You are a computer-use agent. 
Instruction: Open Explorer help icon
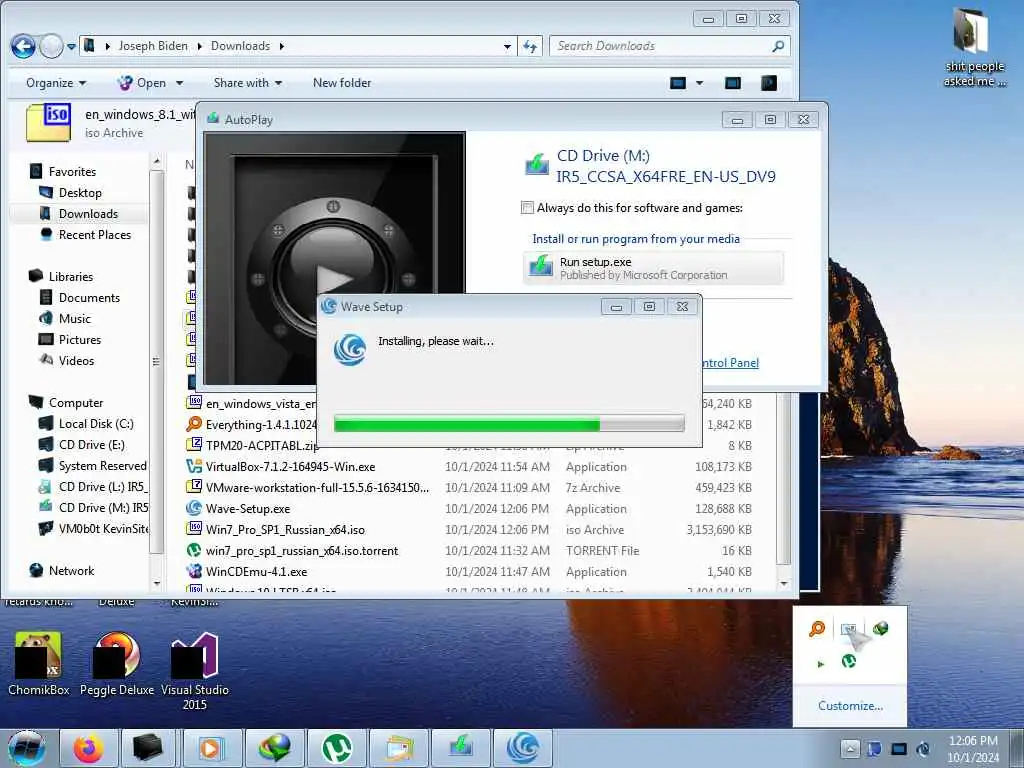(769, 83)
